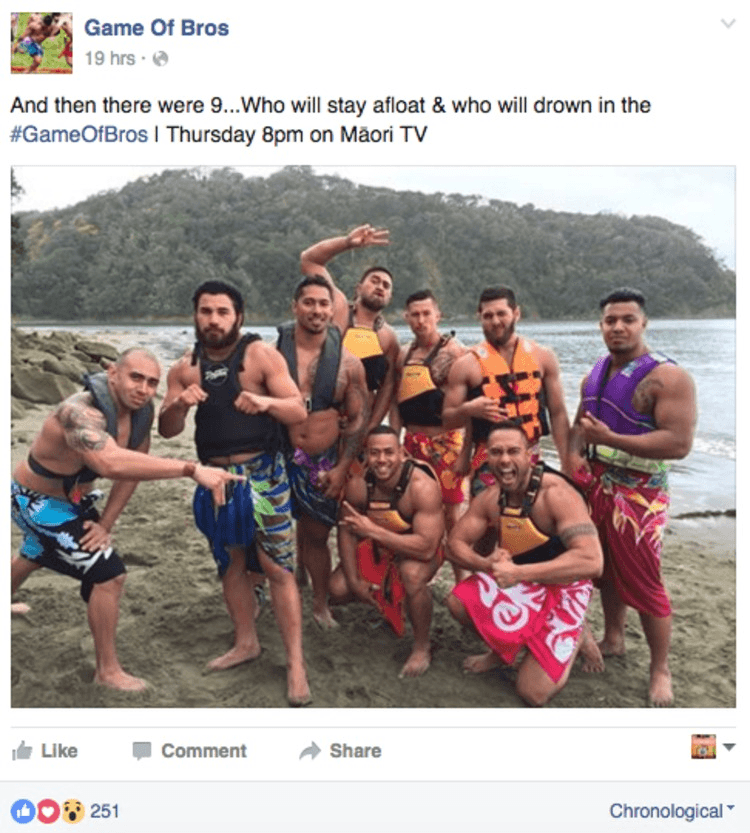Screen dimensions: 750x833
Task: Open the 251 reactions count
Action: [x=104, y=811]
